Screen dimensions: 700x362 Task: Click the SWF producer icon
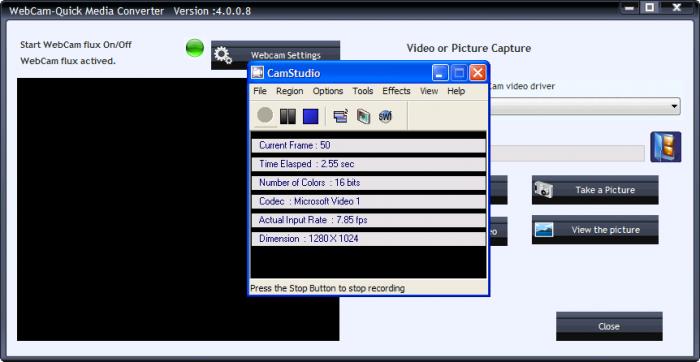[x=385, y=117]
